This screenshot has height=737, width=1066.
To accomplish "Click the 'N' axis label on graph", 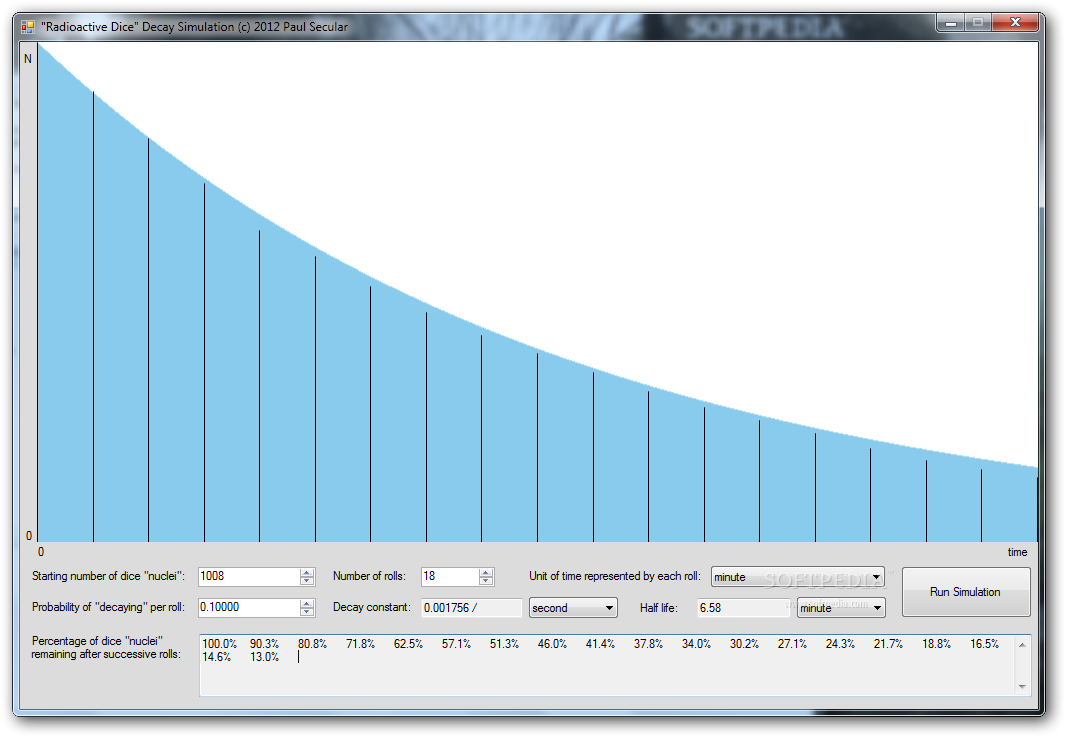I will 28,59.
